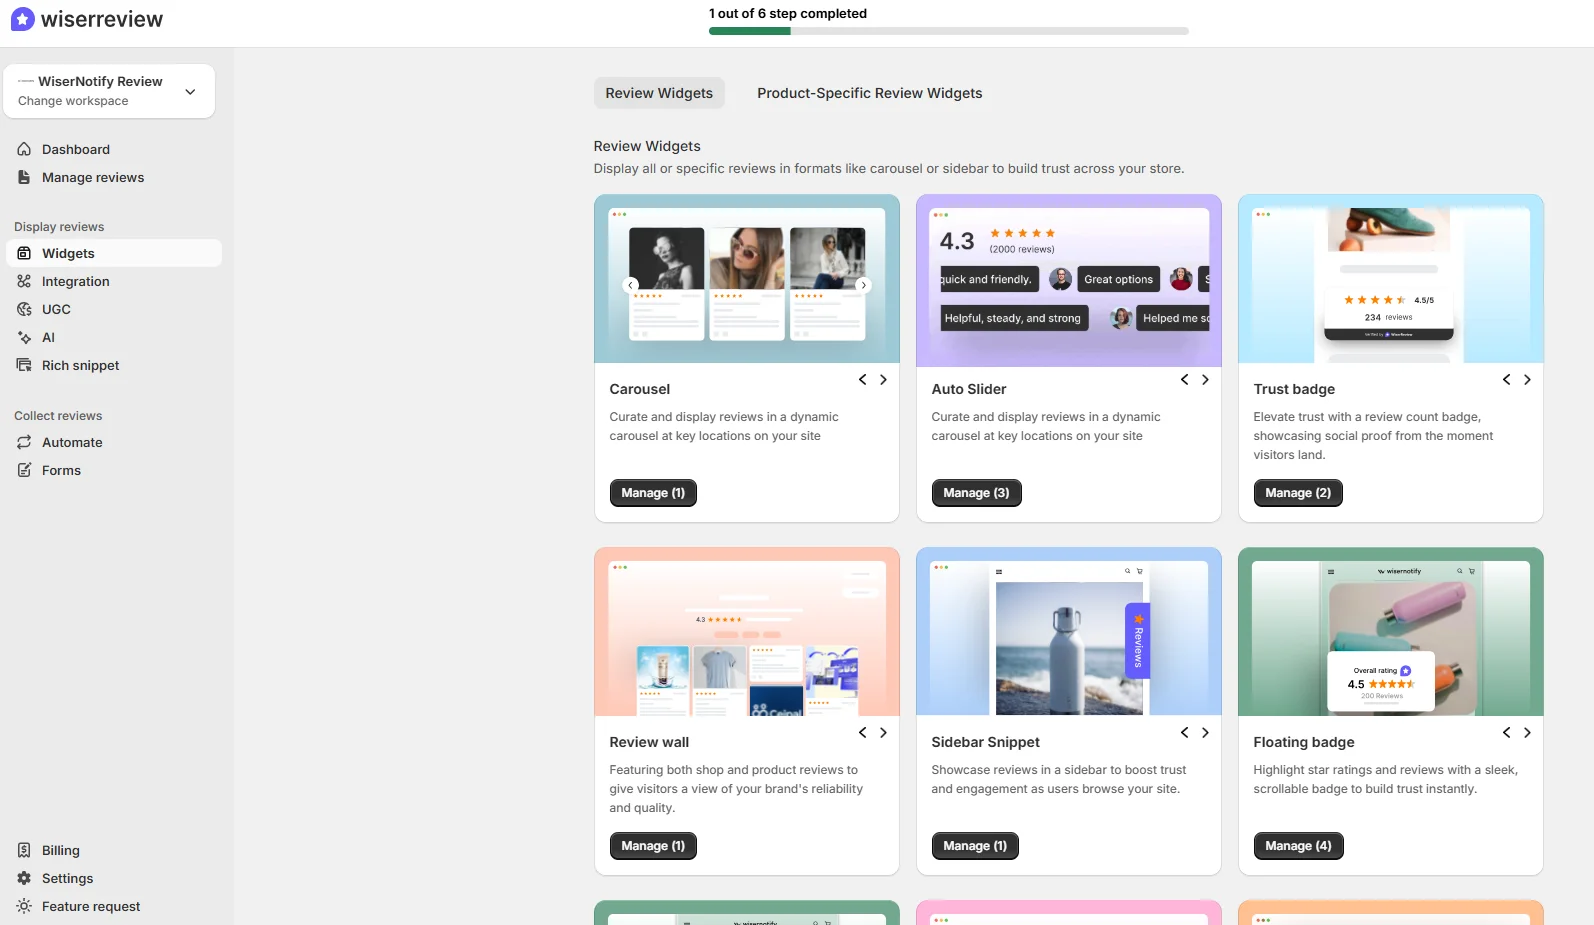Click the Rich snippet icon
Image resolution: width=1594 pixels, height=925 pixels.
(x=24, y=365)
